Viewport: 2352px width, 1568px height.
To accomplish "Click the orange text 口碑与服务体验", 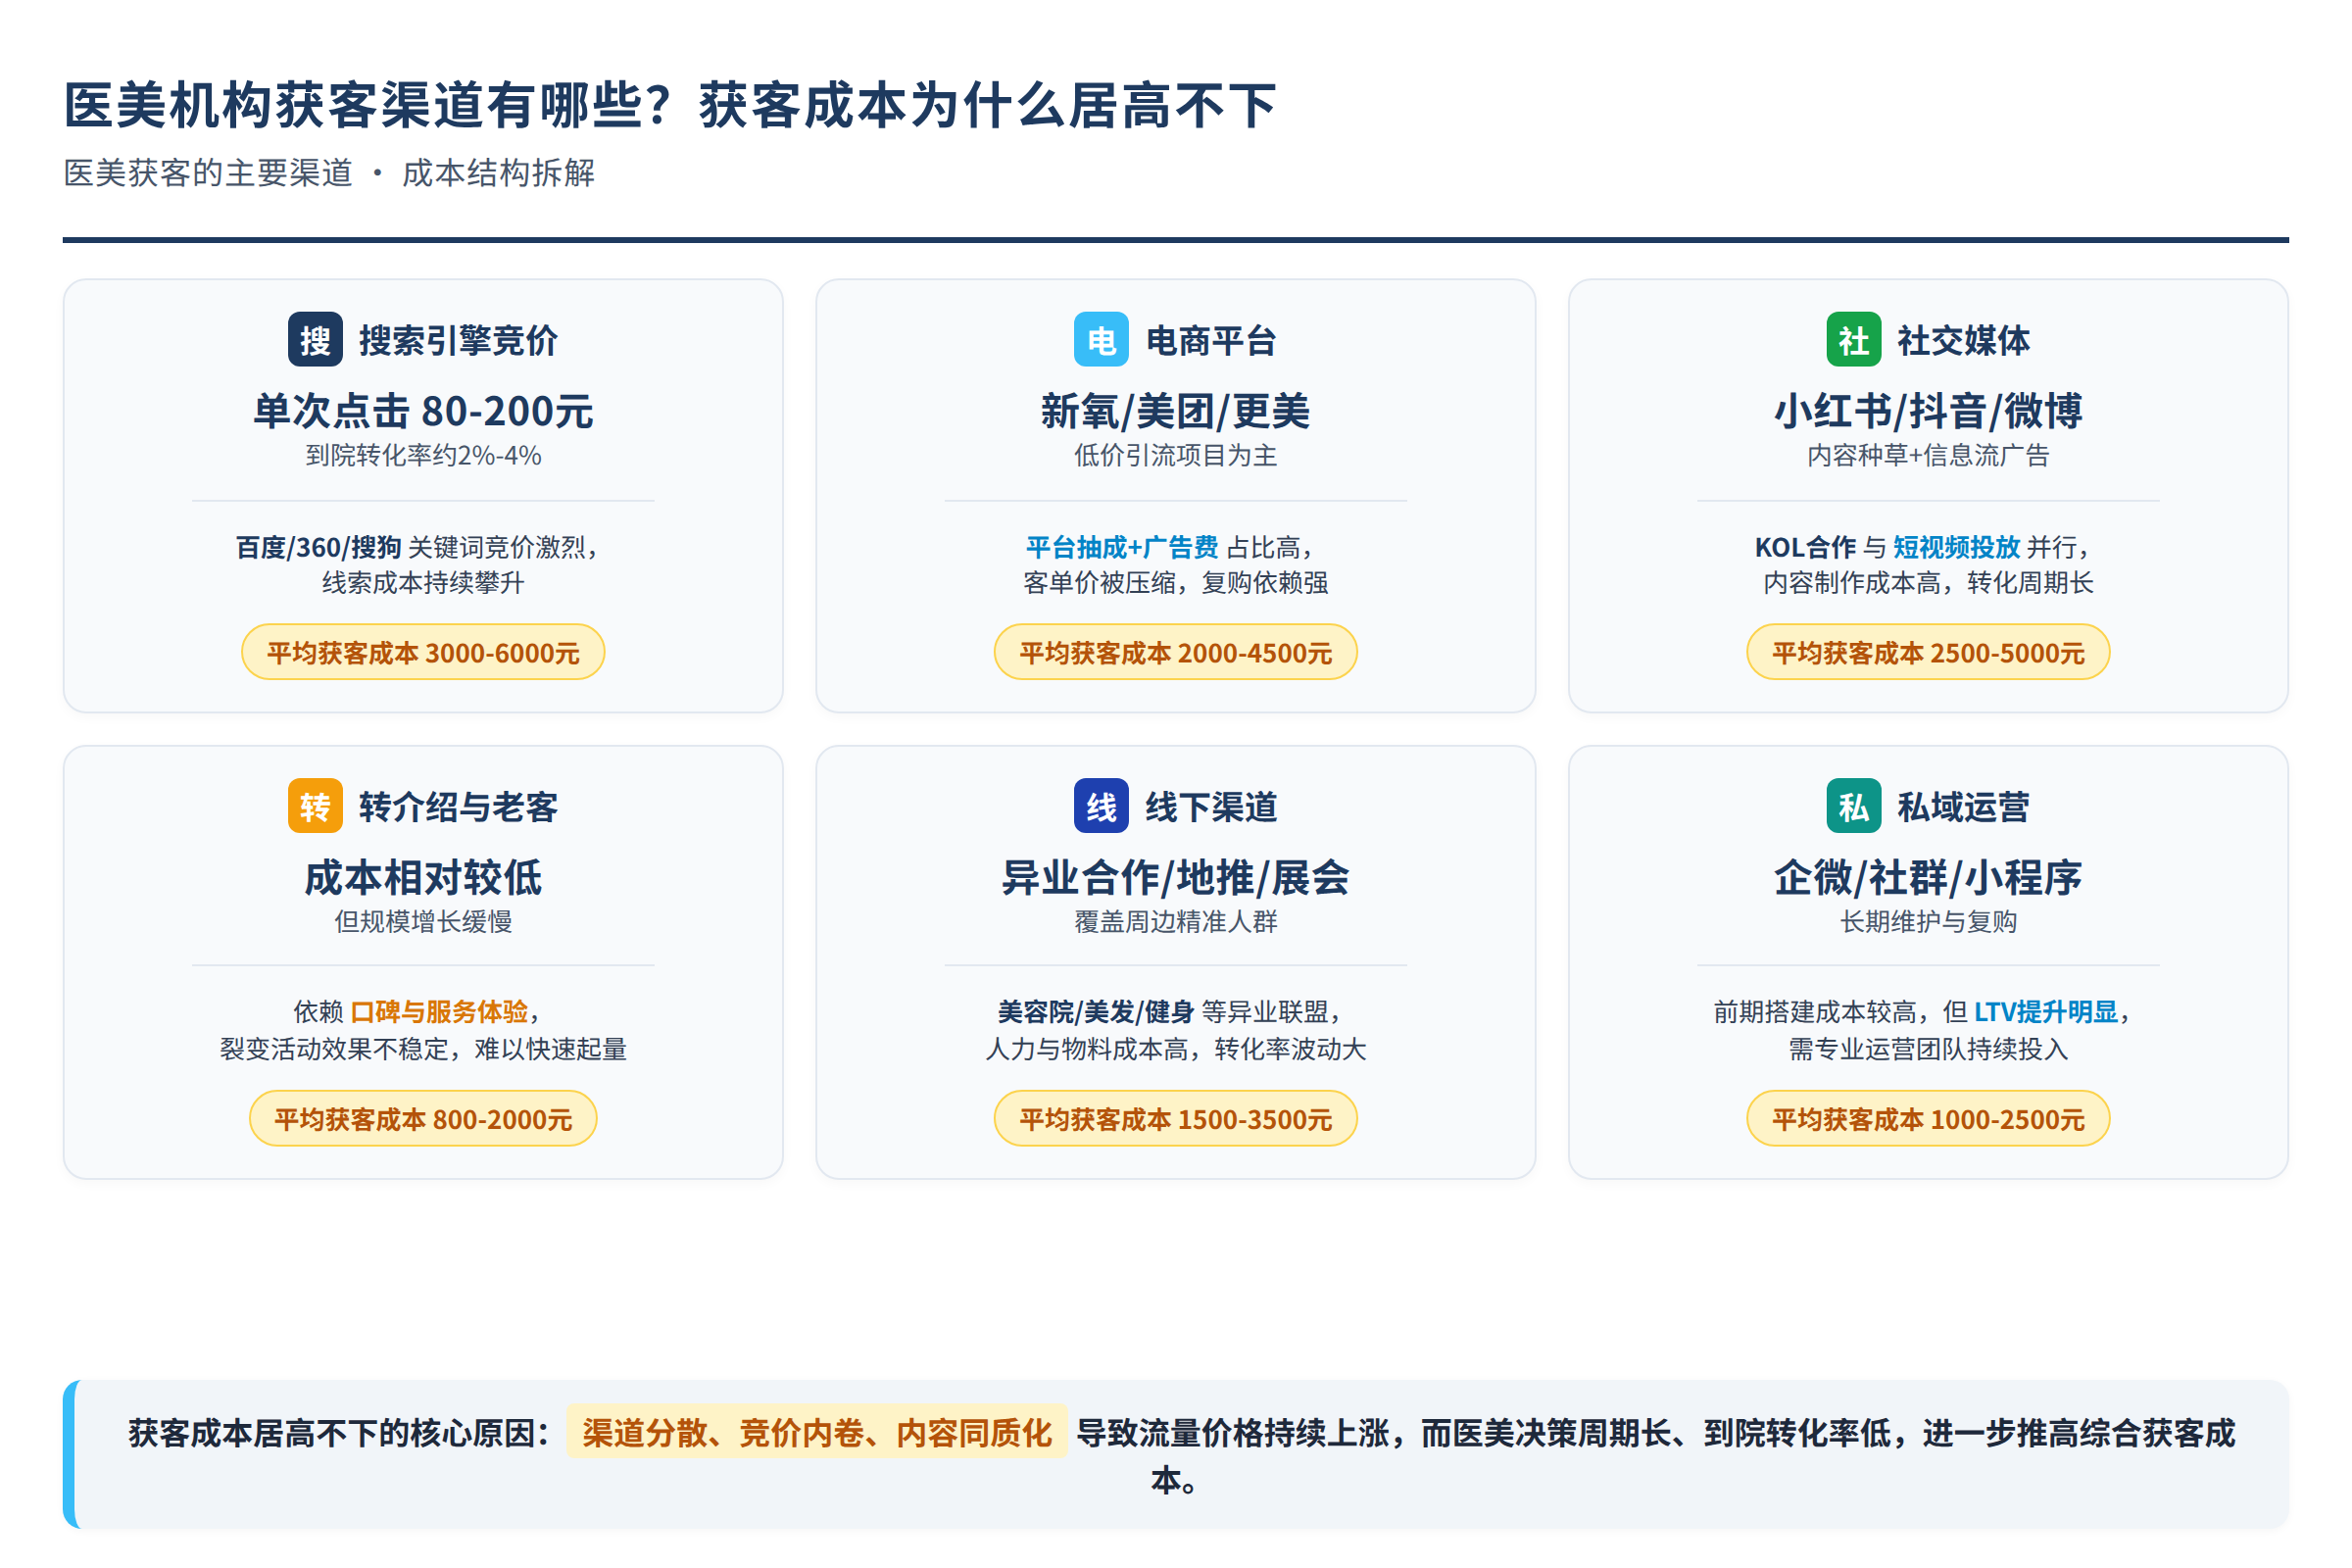I will pos(439,1011).
